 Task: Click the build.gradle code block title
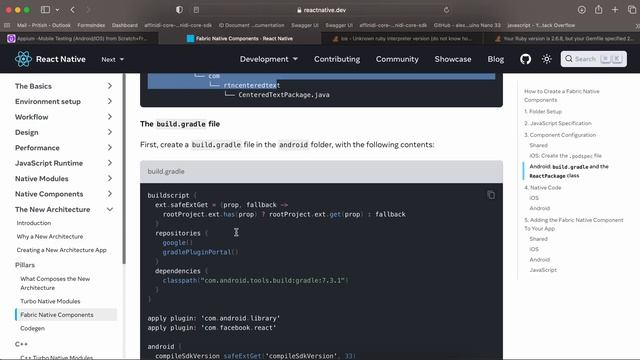166,171
